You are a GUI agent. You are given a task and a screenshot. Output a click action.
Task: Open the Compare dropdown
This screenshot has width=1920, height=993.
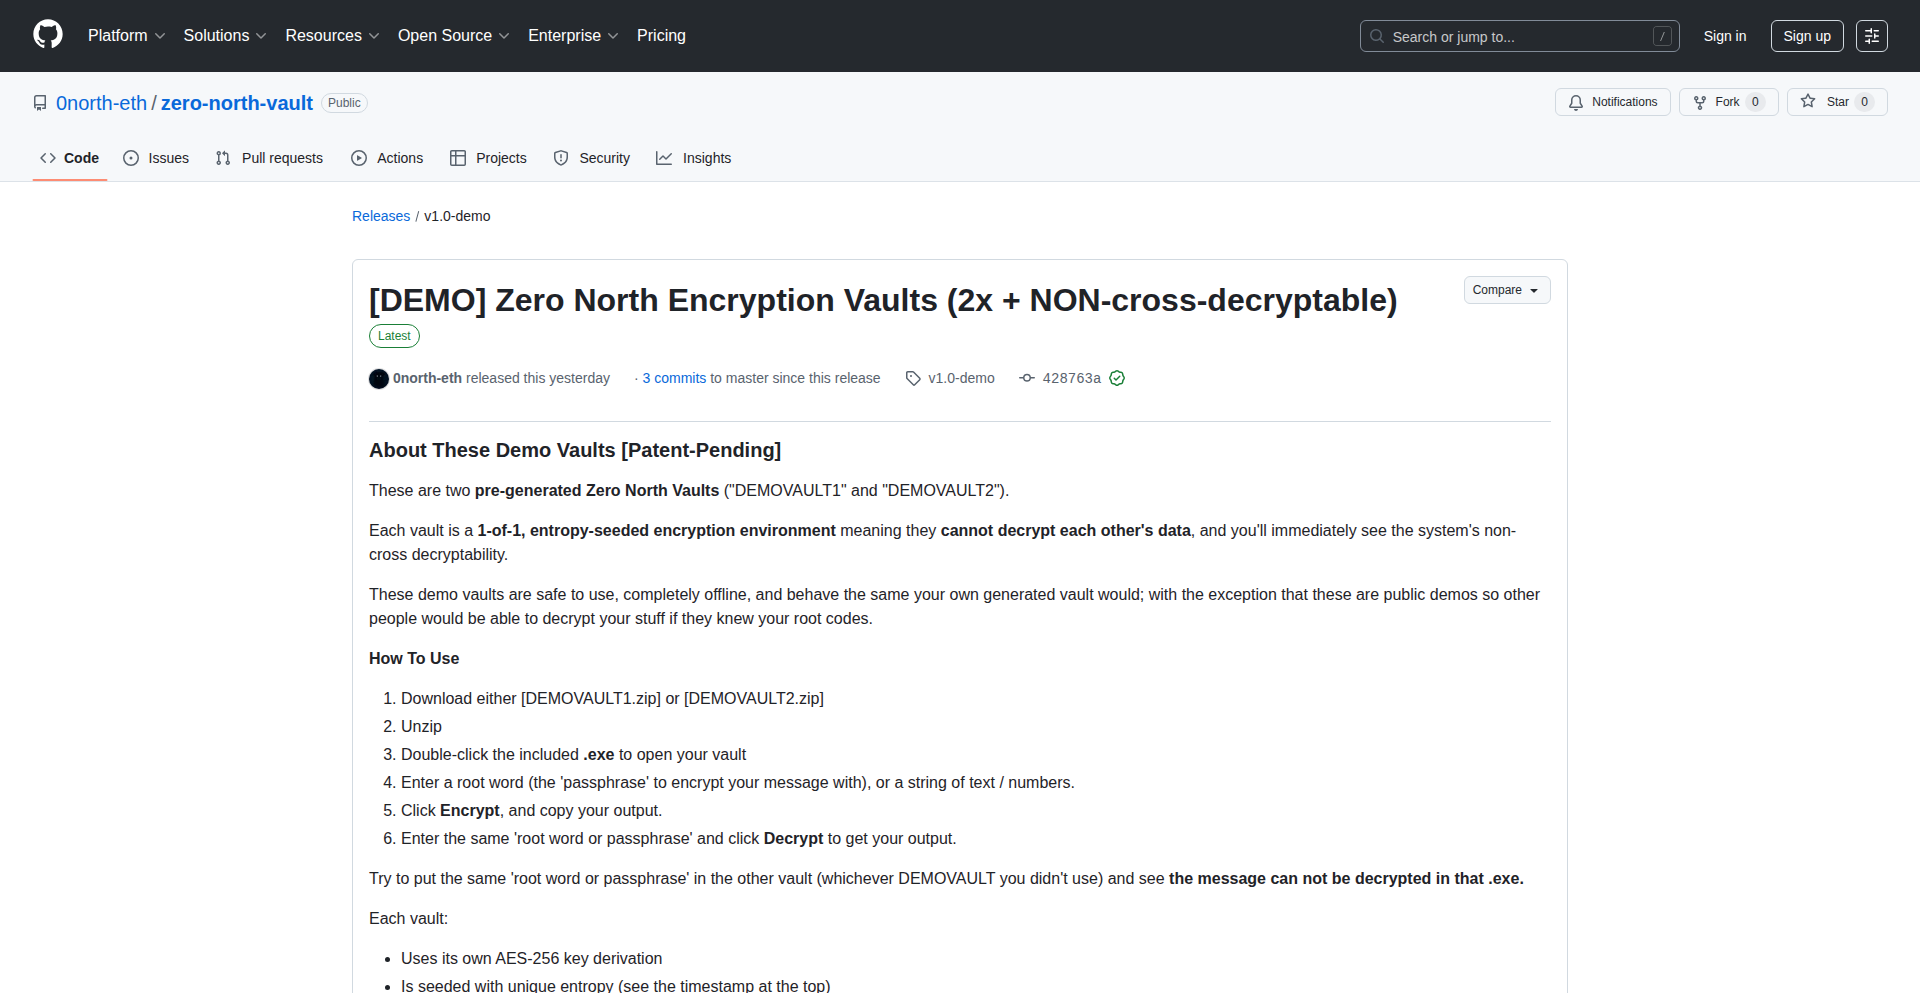tap(1506, 289)
